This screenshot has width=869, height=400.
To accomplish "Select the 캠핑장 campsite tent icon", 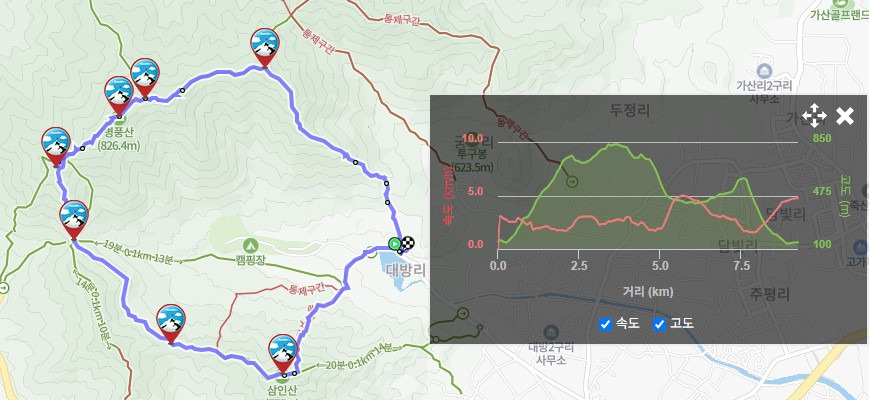I will coord(251,244).
